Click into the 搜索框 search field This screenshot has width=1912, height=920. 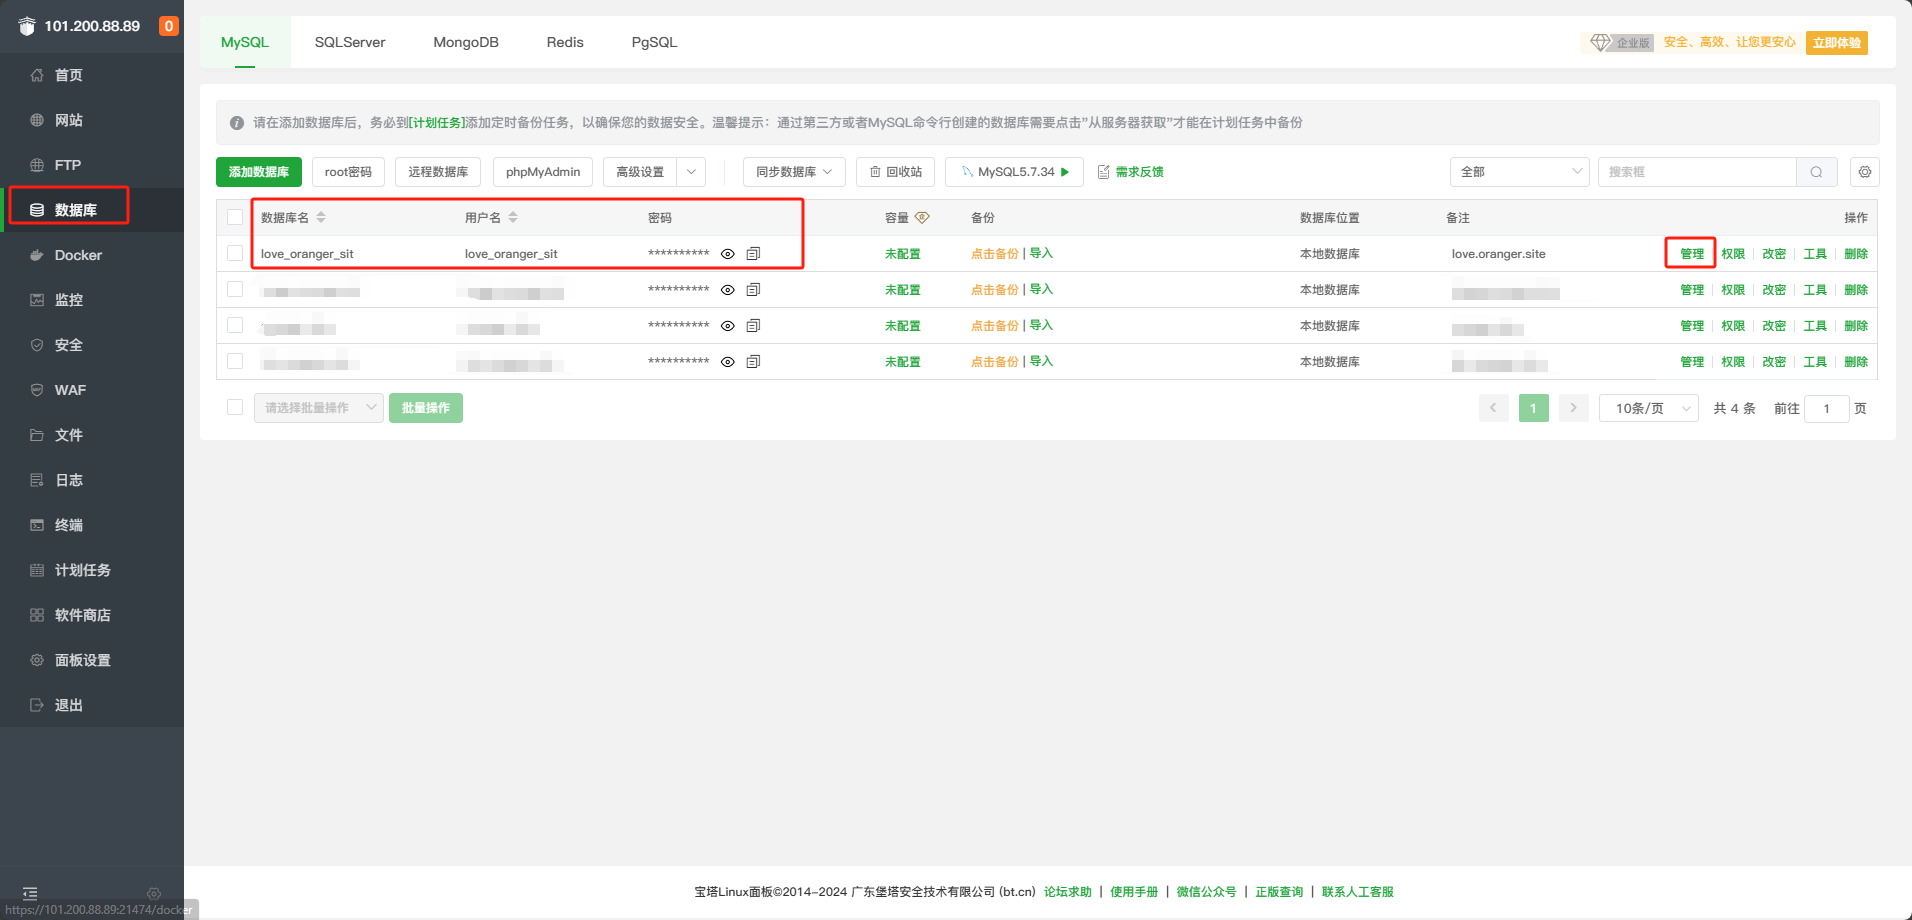(x=1697, y=172)
